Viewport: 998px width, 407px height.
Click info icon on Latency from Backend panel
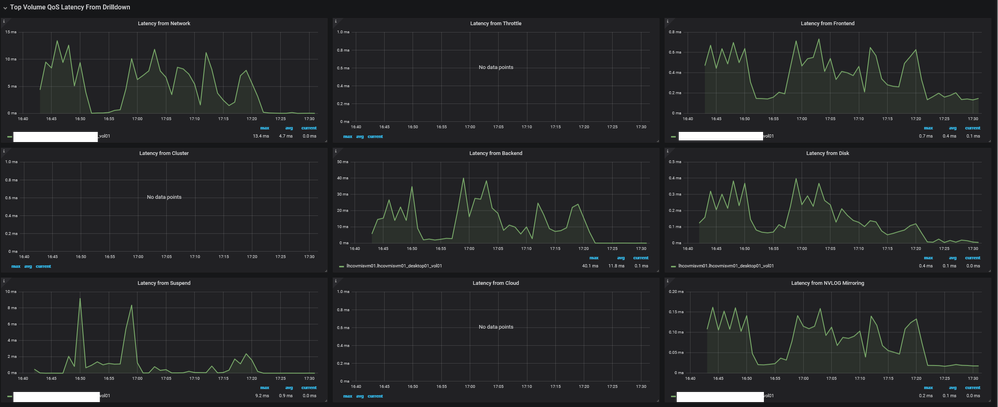point(335,151)
